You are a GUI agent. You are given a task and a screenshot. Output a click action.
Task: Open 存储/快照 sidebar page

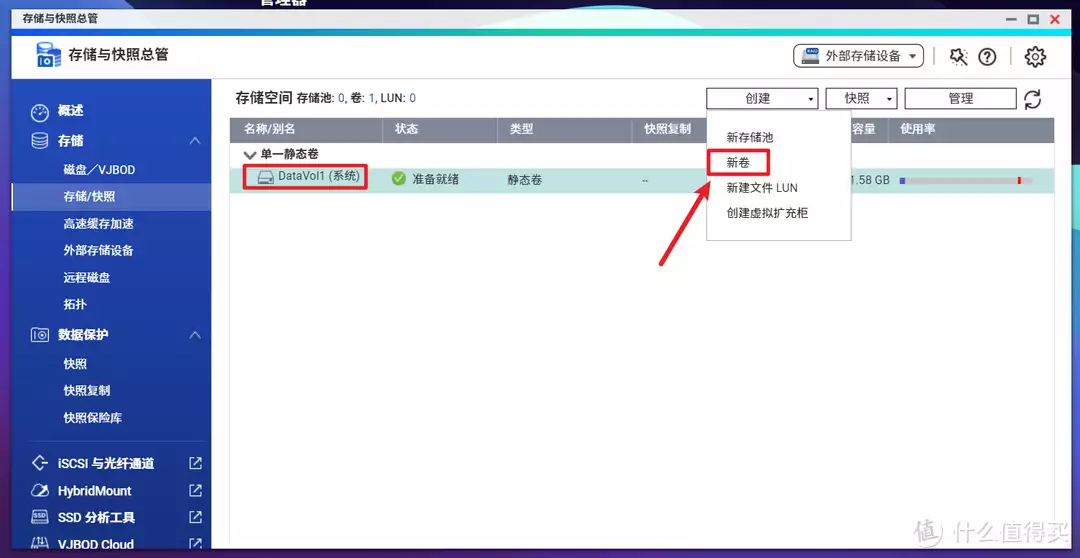tap(90, 196)
